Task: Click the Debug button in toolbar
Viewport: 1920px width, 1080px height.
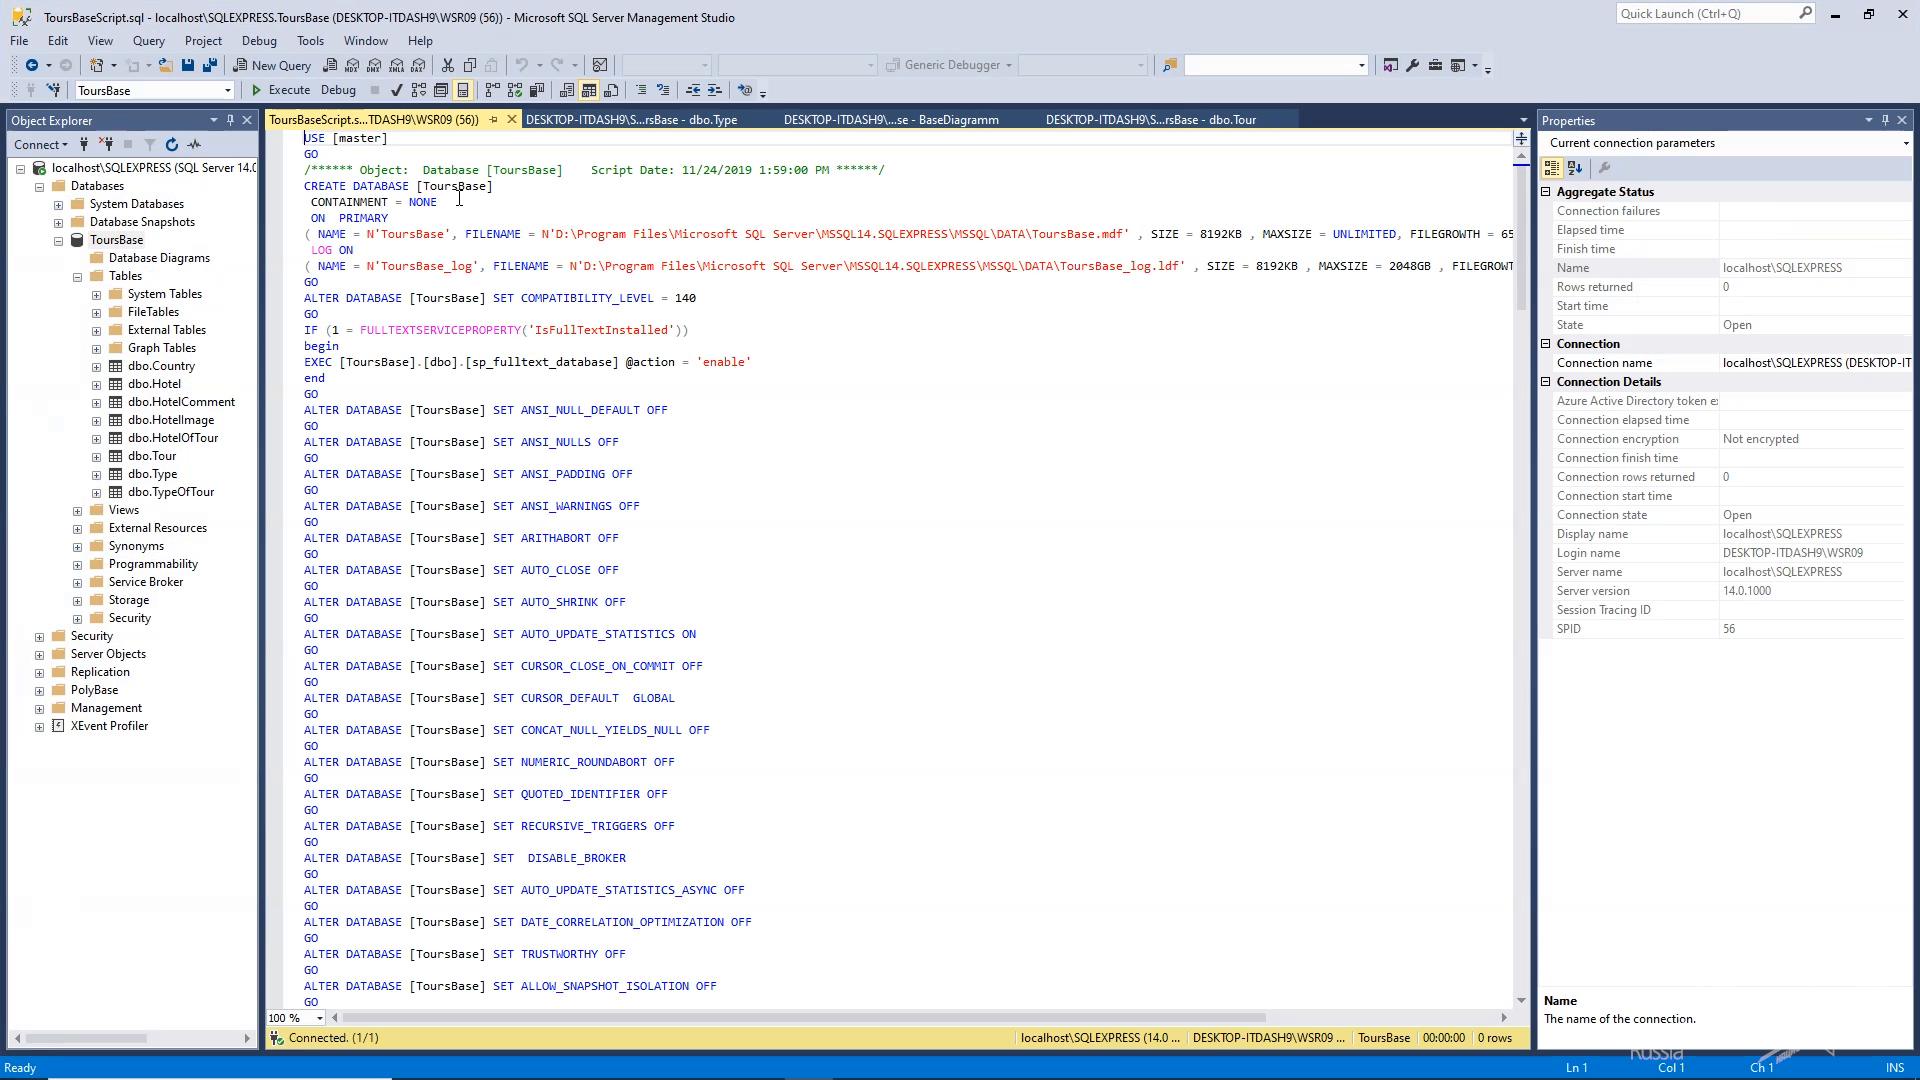Action: click(x=338, y=90)
